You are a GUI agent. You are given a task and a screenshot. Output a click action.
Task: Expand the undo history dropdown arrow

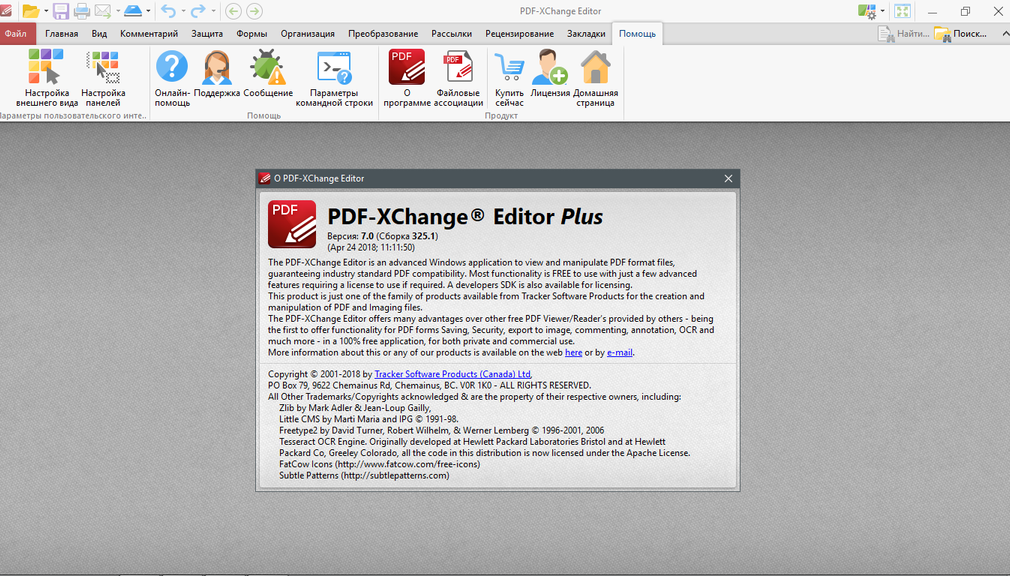point(184,11)
